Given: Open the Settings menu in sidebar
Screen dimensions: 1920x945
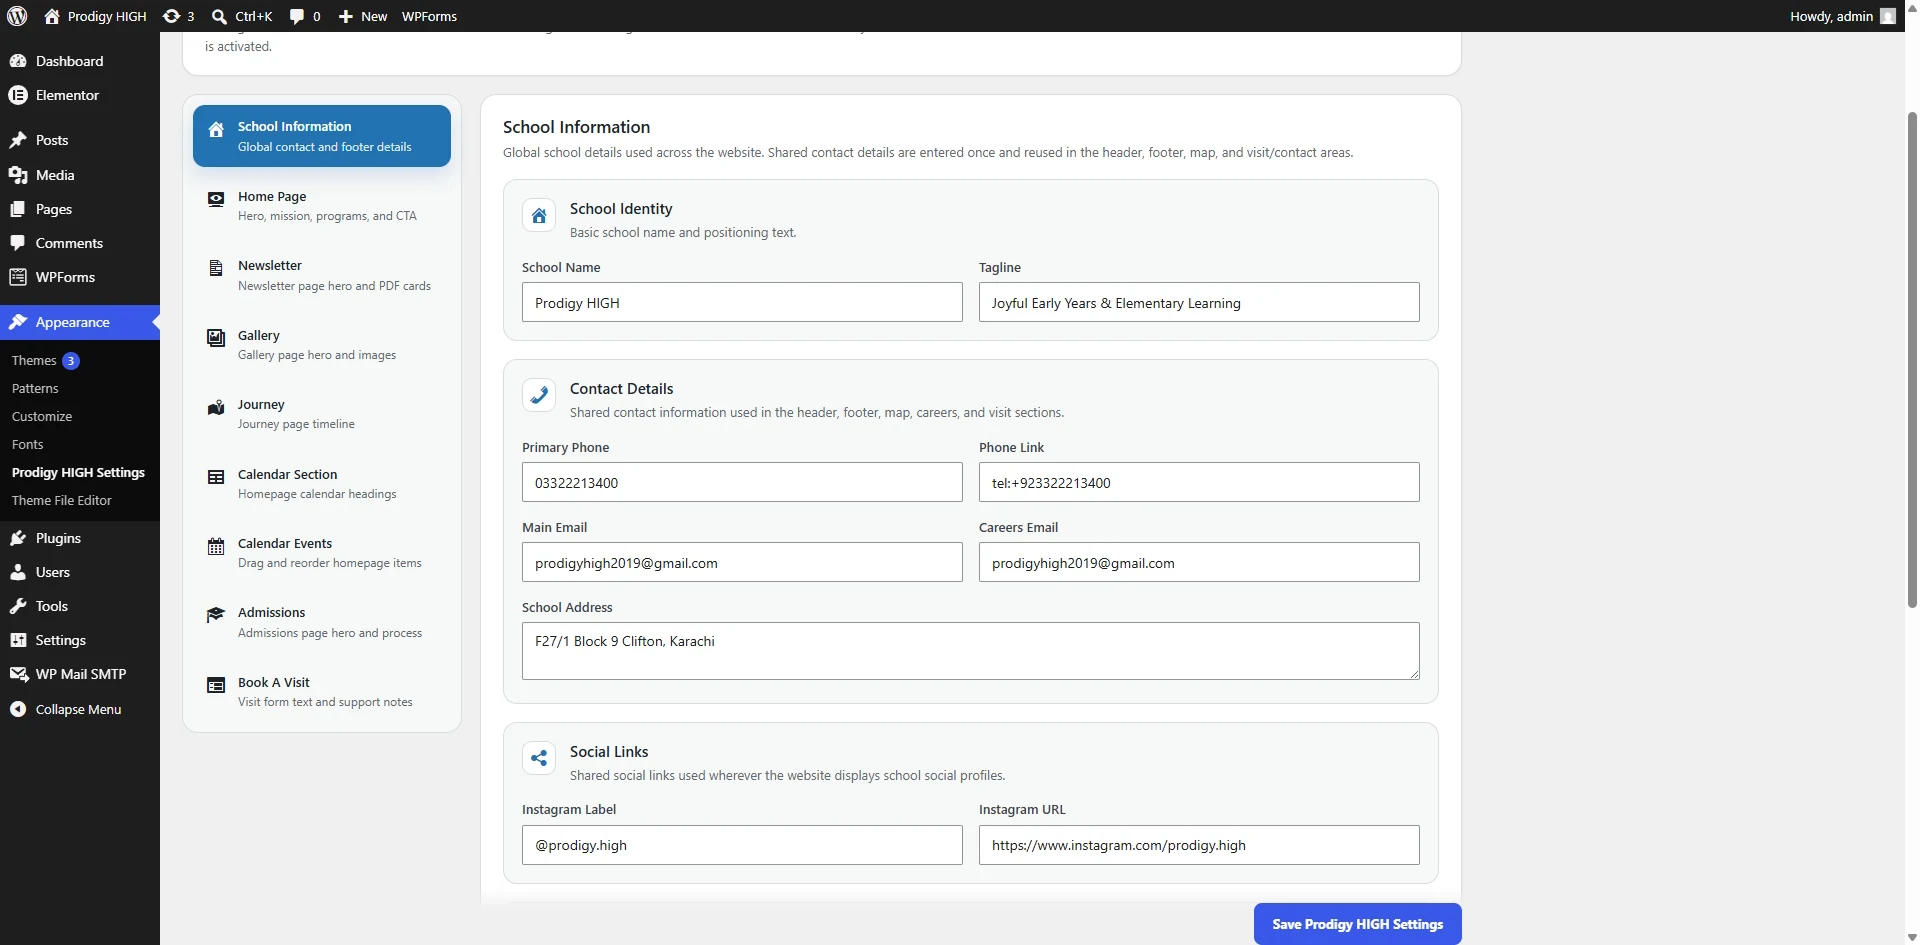Looking at the screenshot, I should point(80,640).
